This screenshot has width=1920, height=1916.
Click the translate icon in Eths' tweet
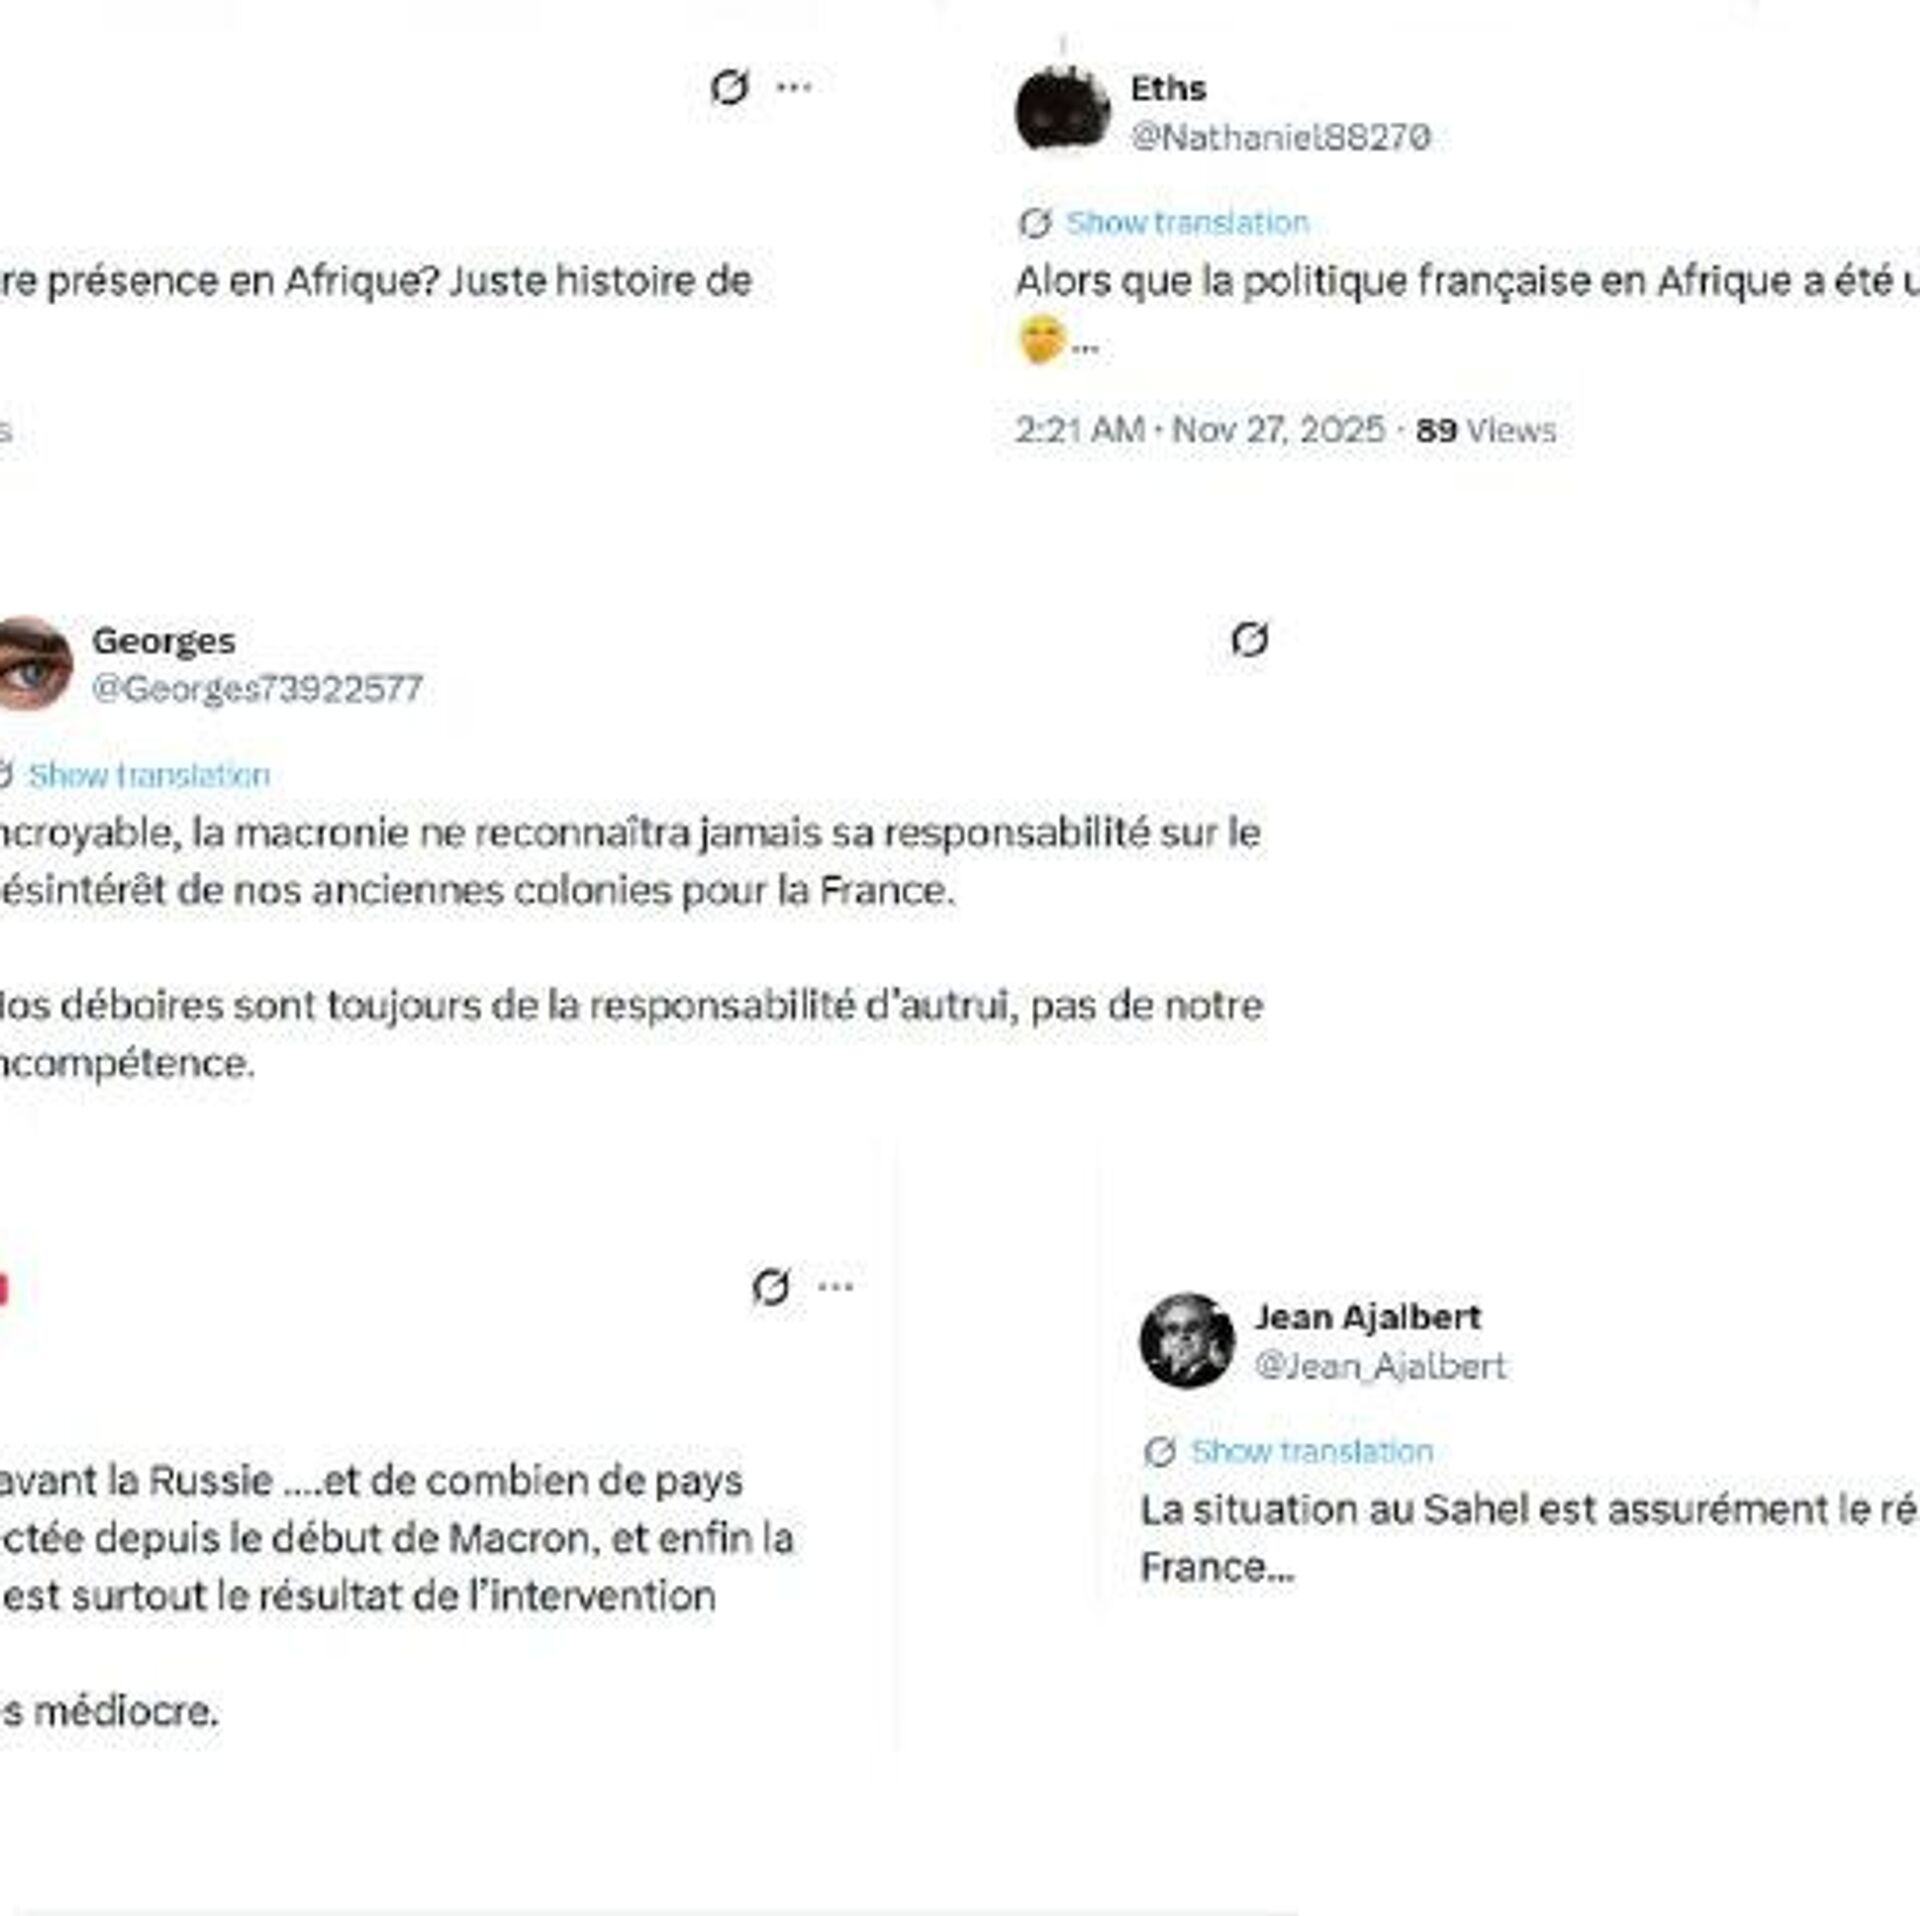(x=1034, y=223)
